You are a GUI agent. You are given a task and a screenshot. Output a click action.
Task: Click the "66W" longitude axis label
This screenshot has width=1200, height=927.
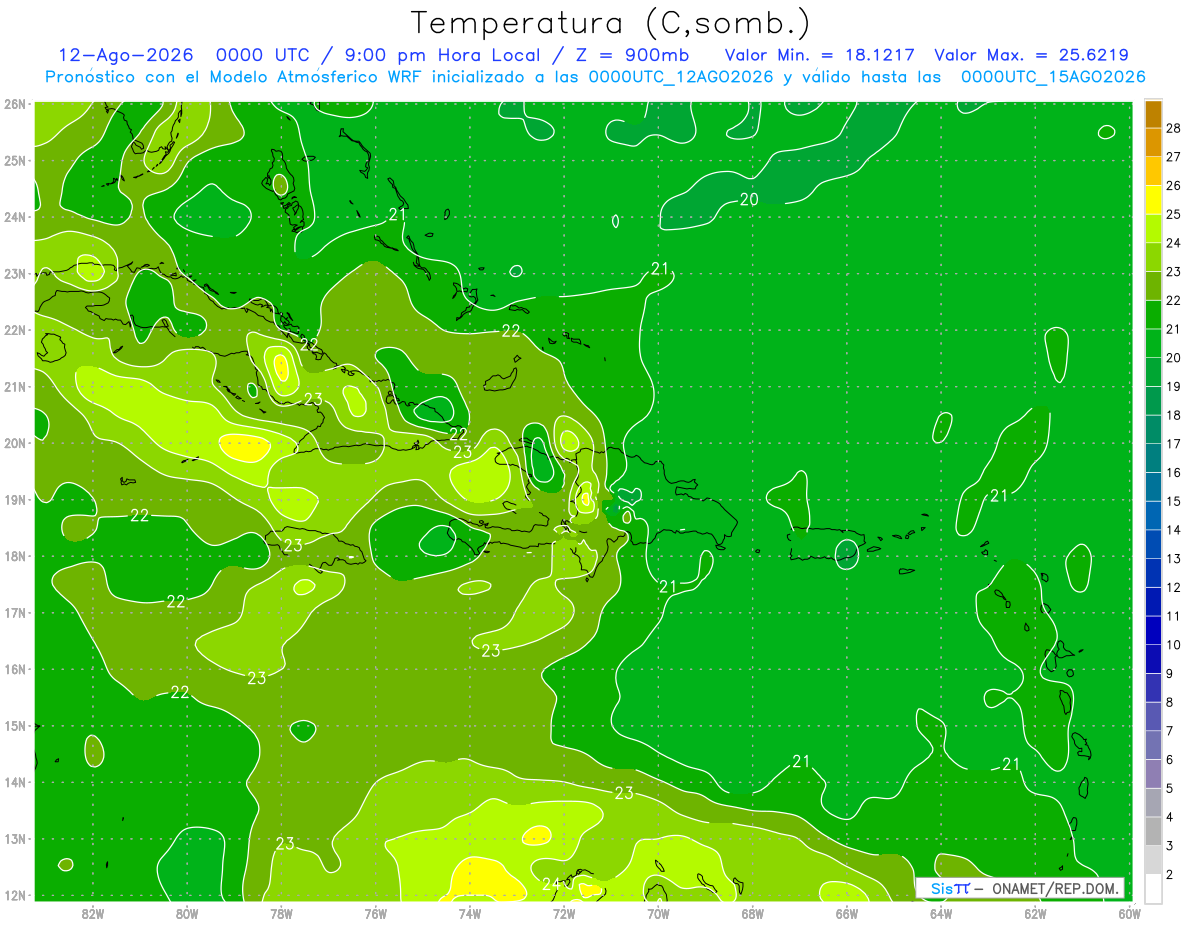(846, 912)
